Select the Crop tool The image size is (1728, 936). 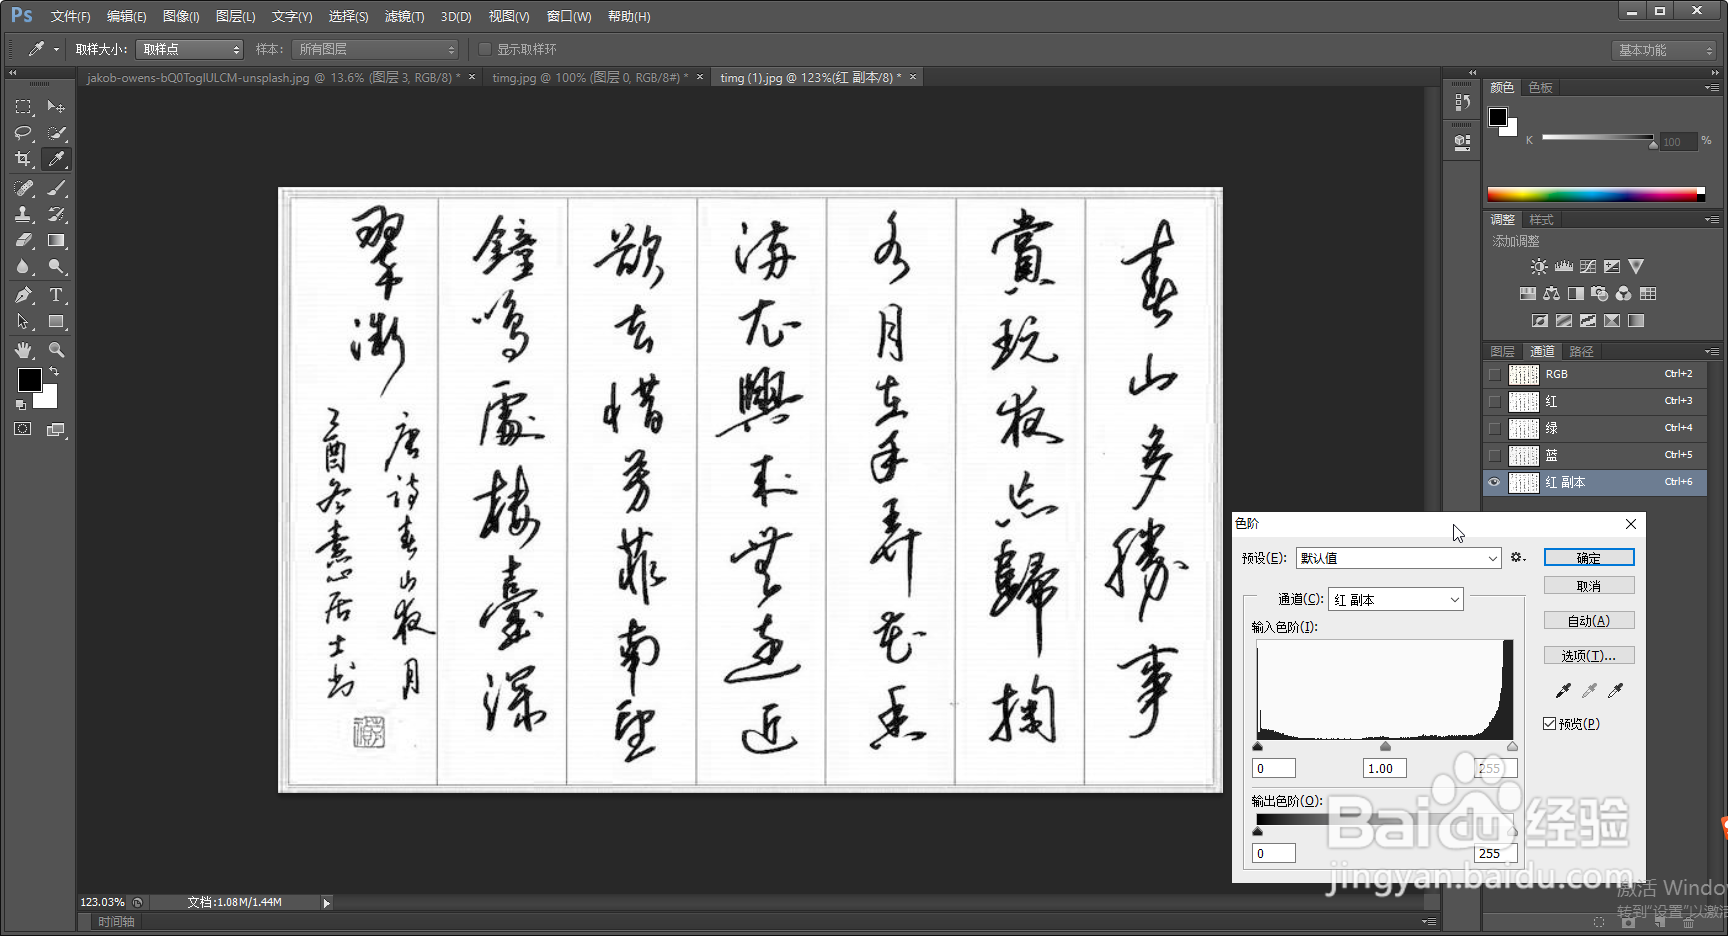23,159
